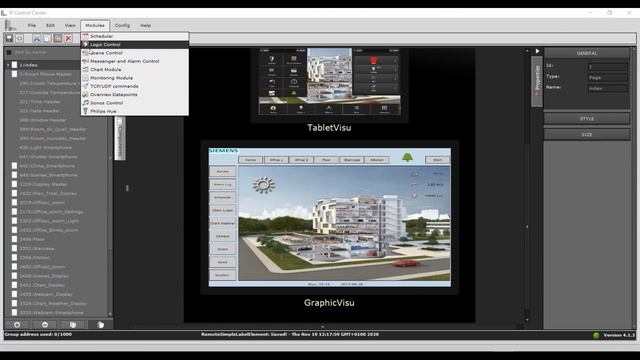The image size is (640, 360).
Task: Click the hand icon button below page list
Action: (x=100, y=325)
